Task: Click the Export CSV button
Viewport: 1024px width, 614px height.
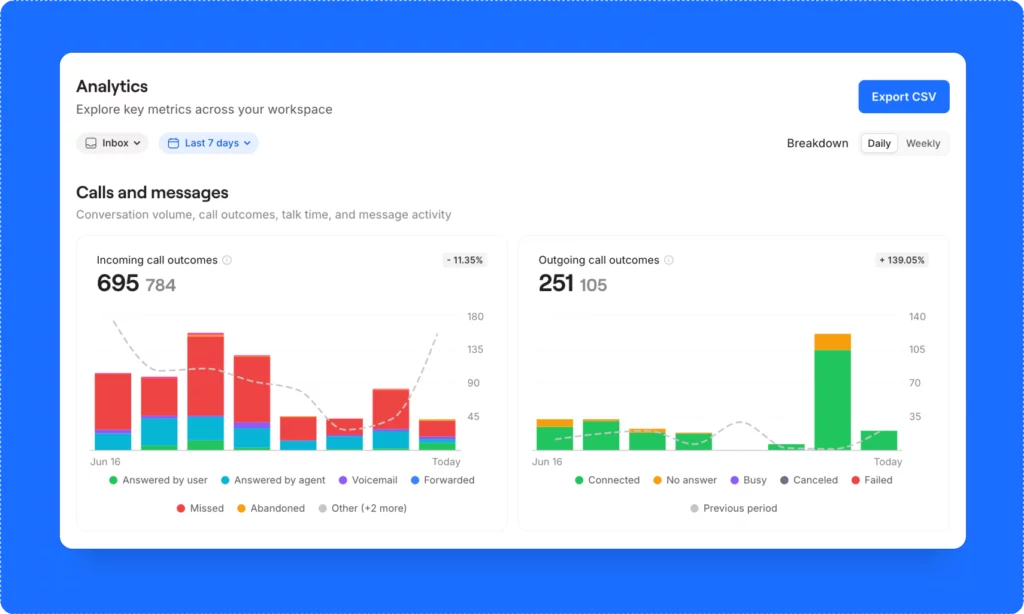Action: [x=903, y=97]
